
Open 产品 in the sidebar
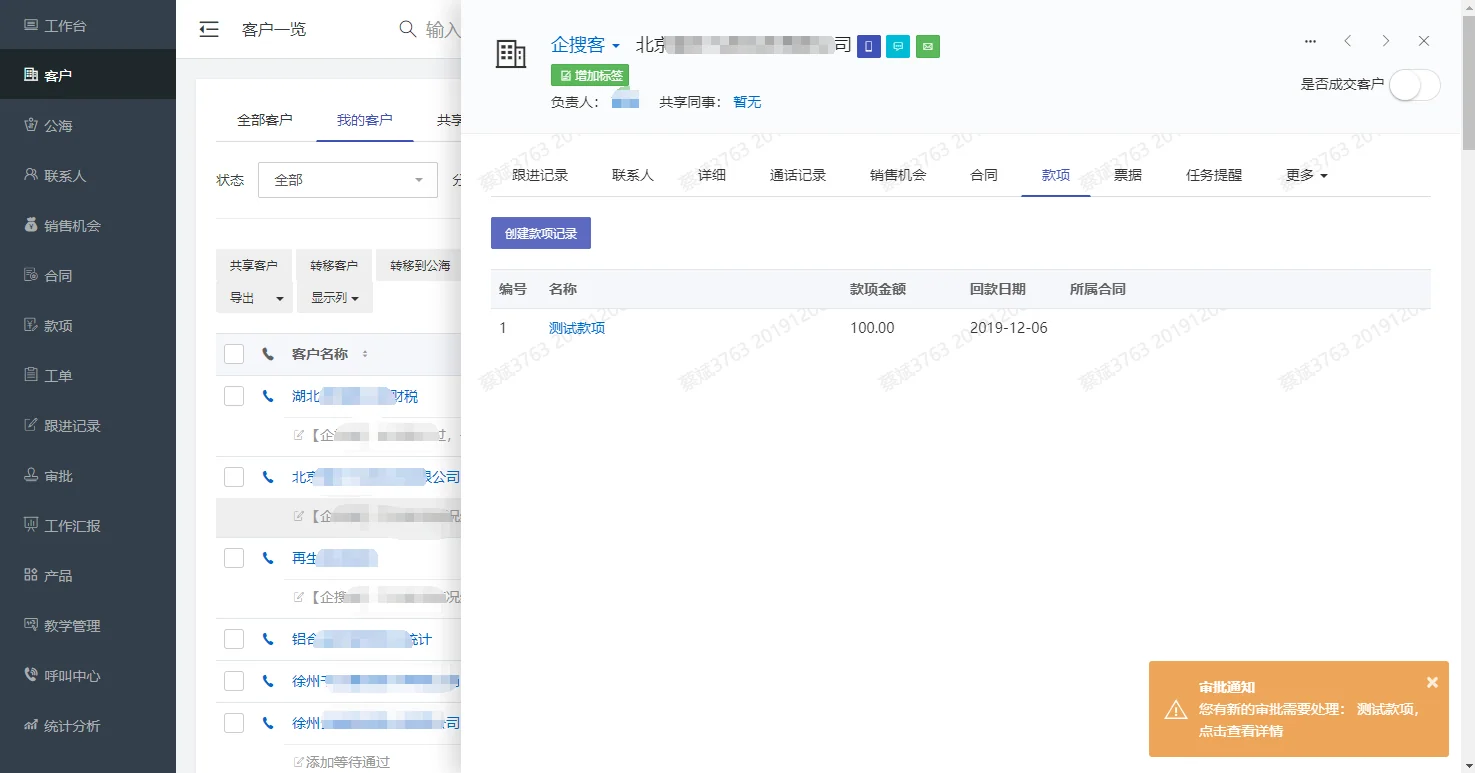point(88,575)
